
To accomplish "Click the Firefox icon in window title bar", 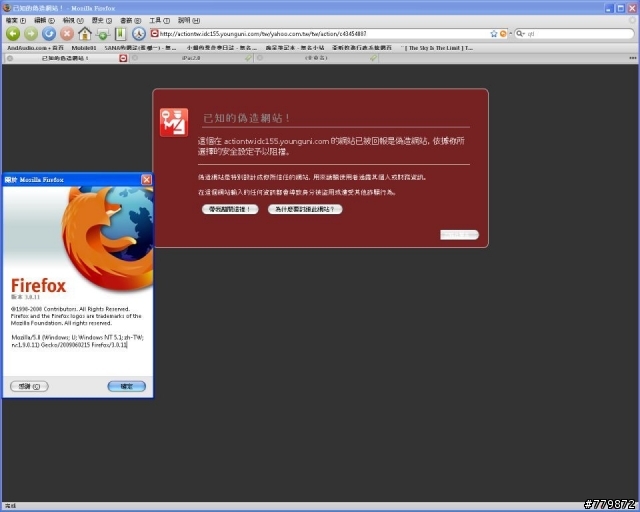I will click(x=7, y=8).
